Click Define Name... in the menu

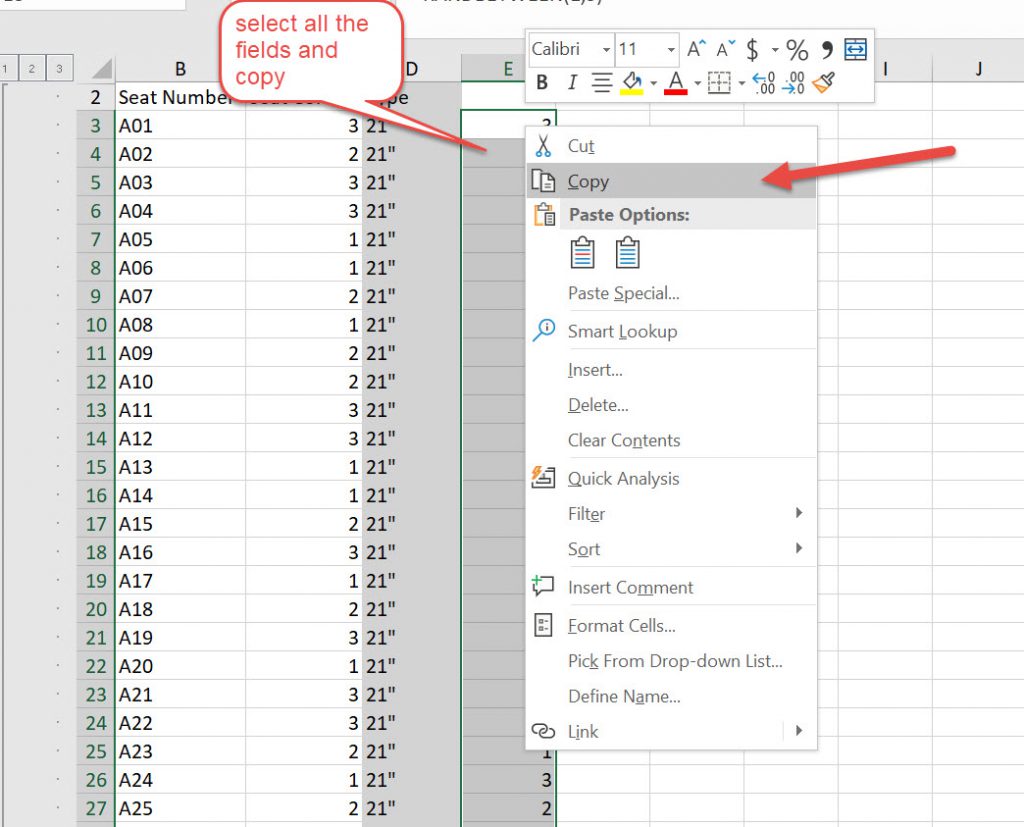[x=624, y=696]
